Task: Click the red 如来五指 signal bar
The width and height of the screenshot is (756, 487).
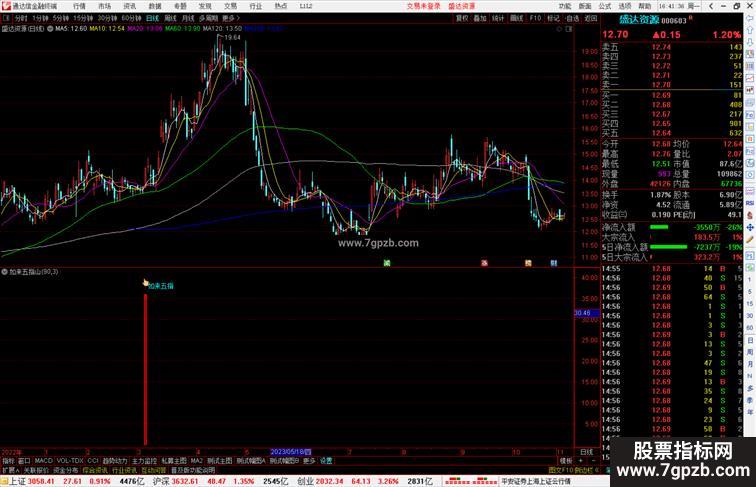Action: (x=146, y=369)
